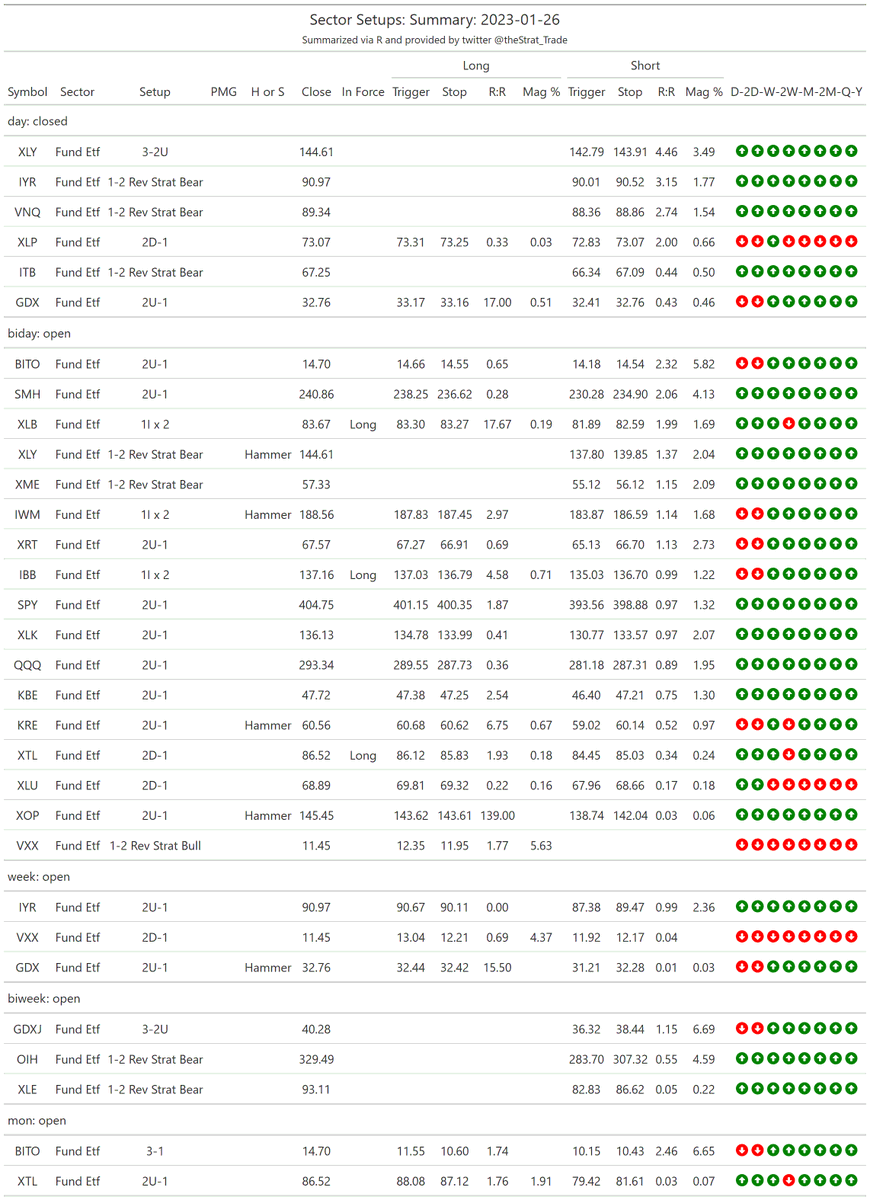Viewport: 870px width, 1200px height.
Task: Click the H or S column header
Action: tap(268, 92)
